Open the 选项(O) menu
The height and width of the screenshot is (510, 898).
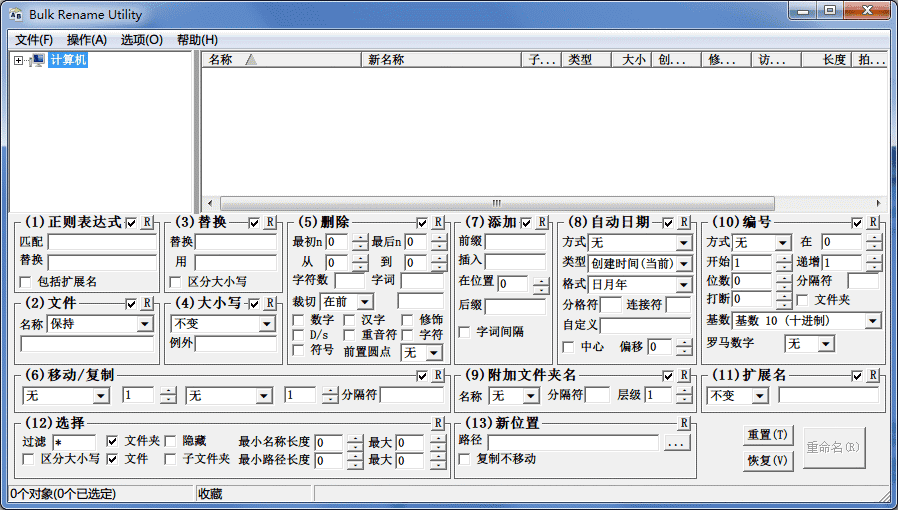(x=141, y=40)
